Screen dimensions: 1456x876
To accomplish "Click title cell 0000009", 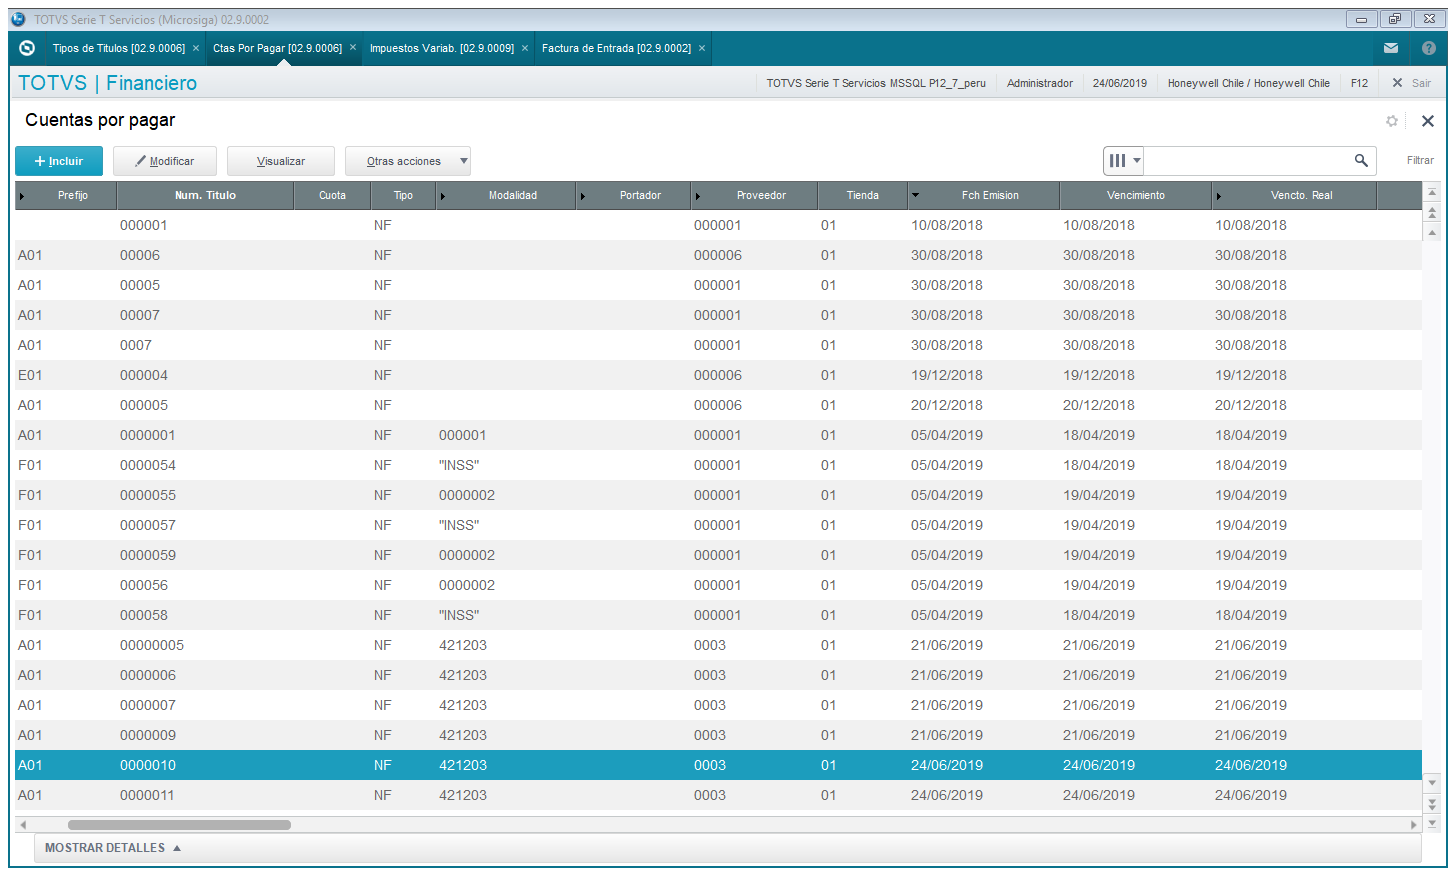I will [148, 735].
